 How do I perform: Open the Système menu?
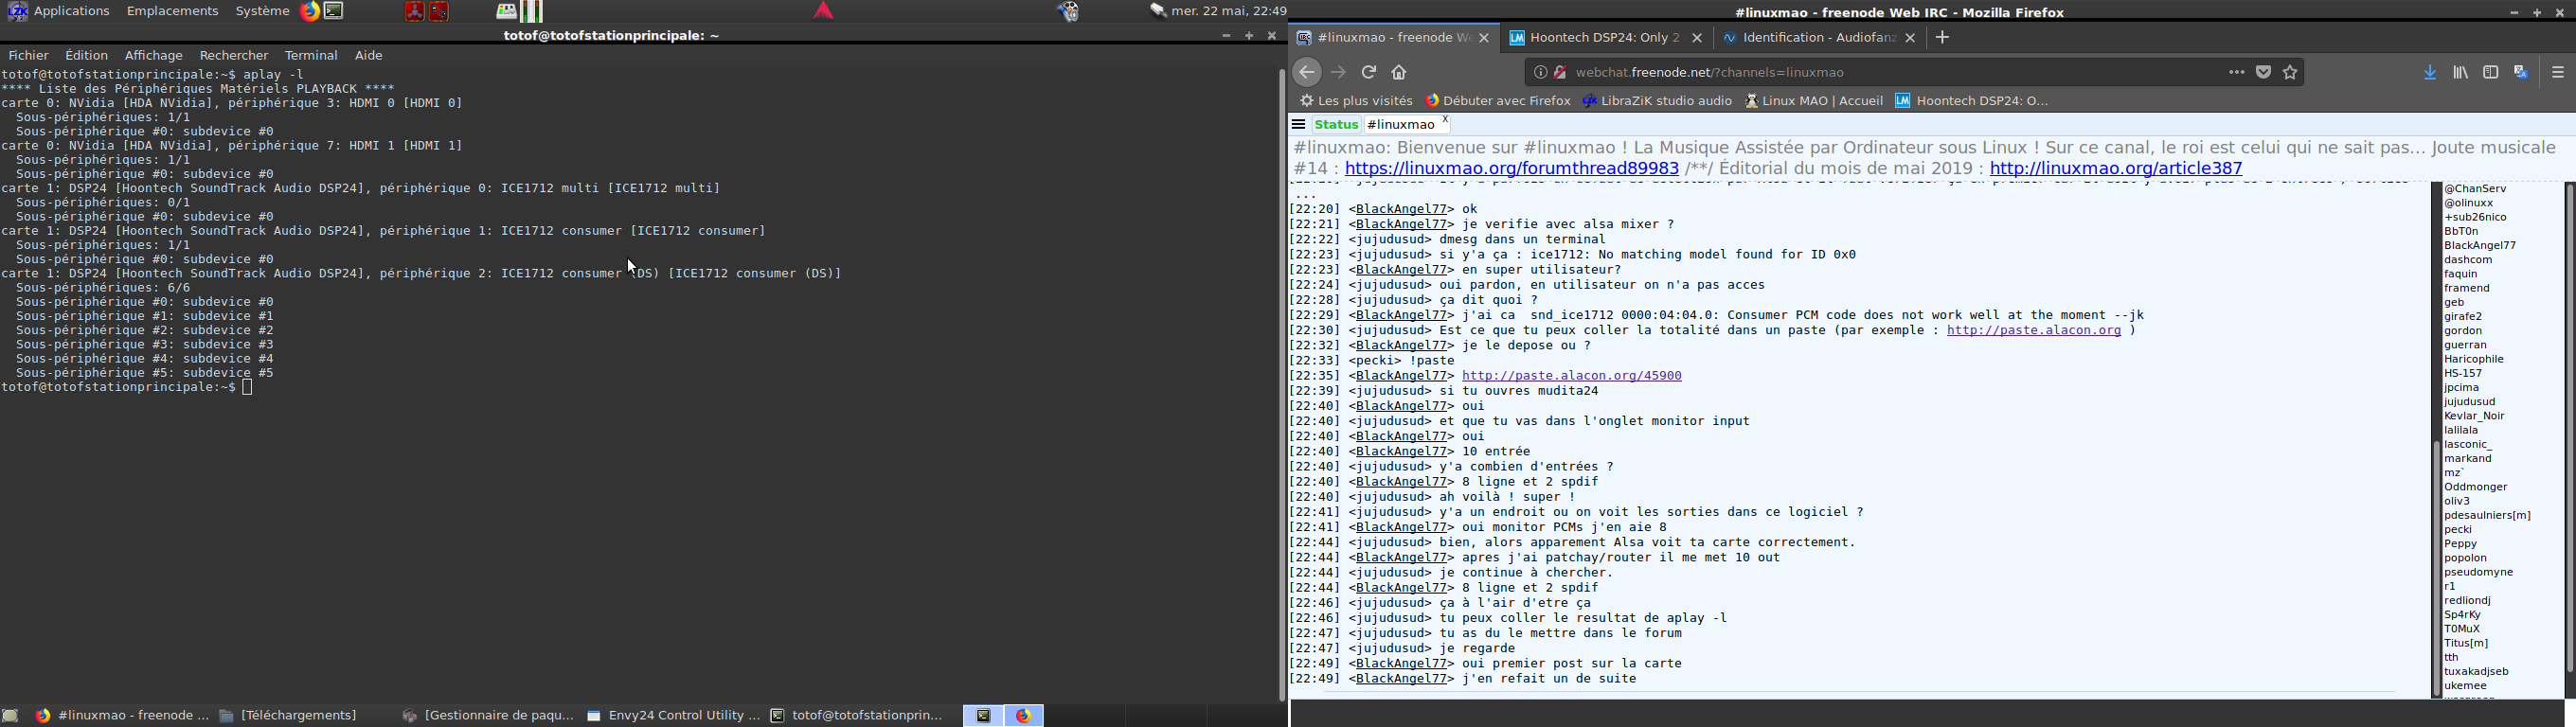[x=262, y=11]
